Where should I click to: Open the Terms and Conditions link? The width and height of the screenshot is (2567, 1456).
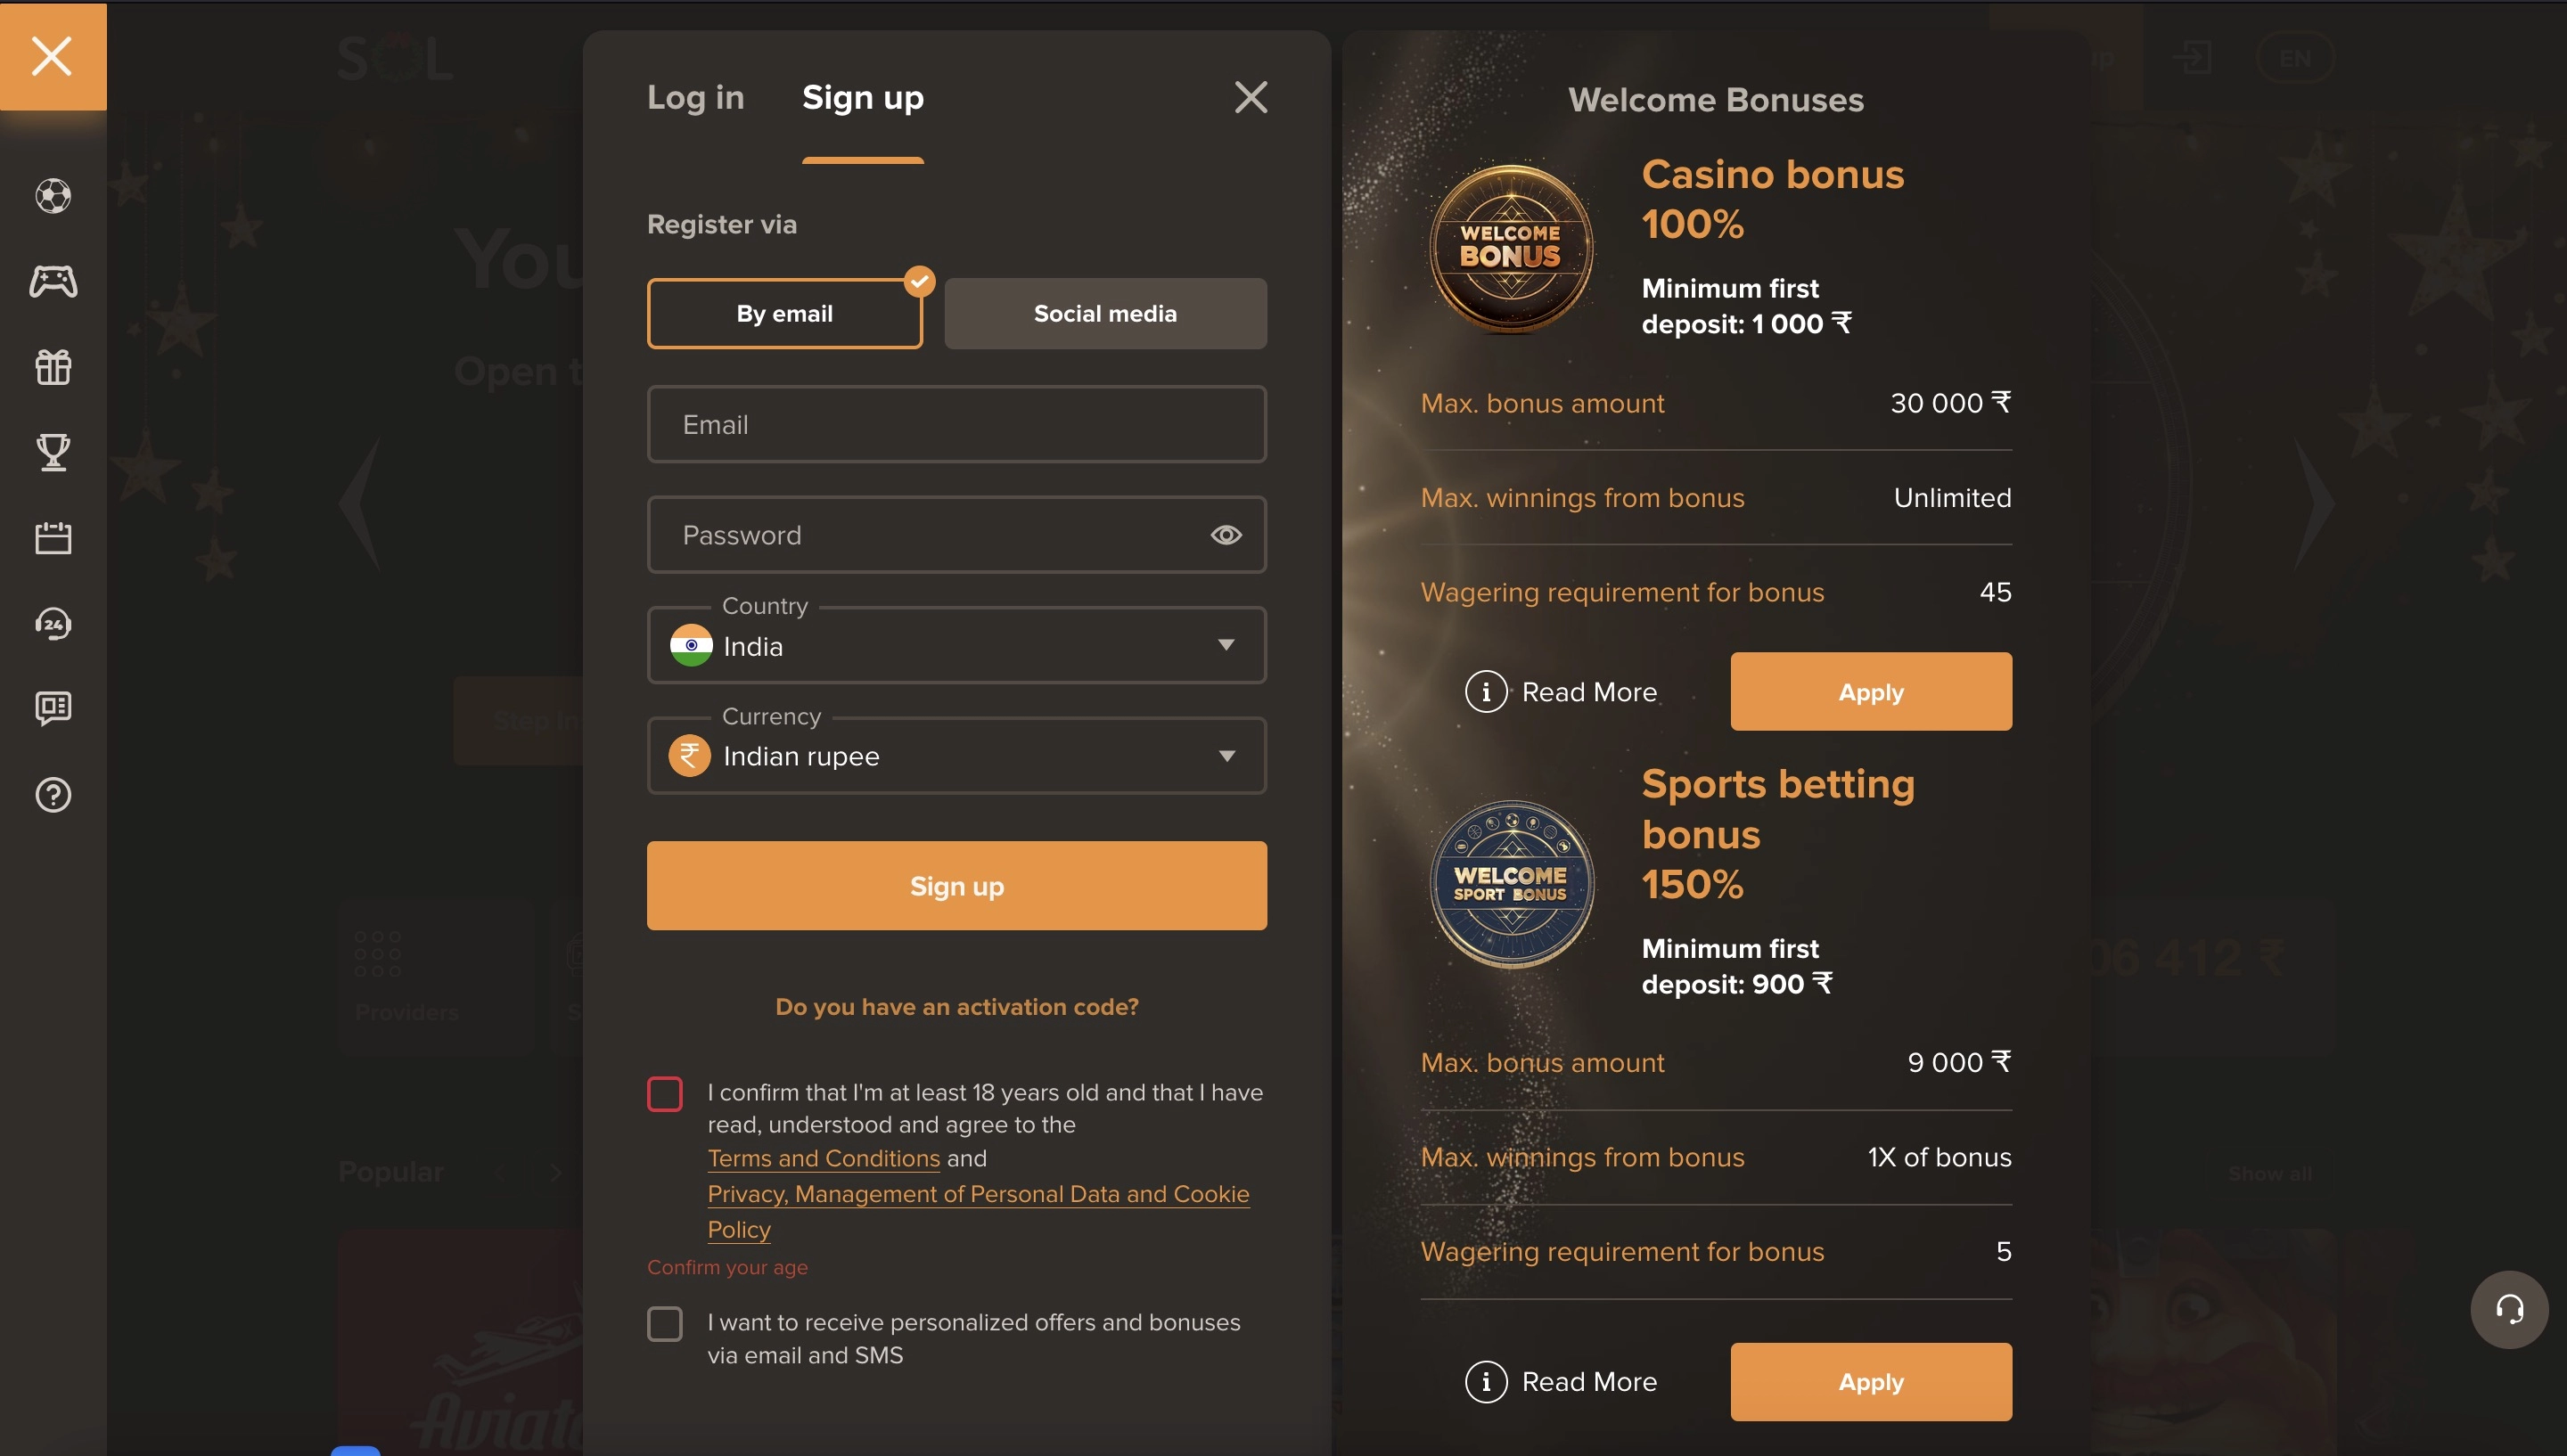pos(823,1158)
